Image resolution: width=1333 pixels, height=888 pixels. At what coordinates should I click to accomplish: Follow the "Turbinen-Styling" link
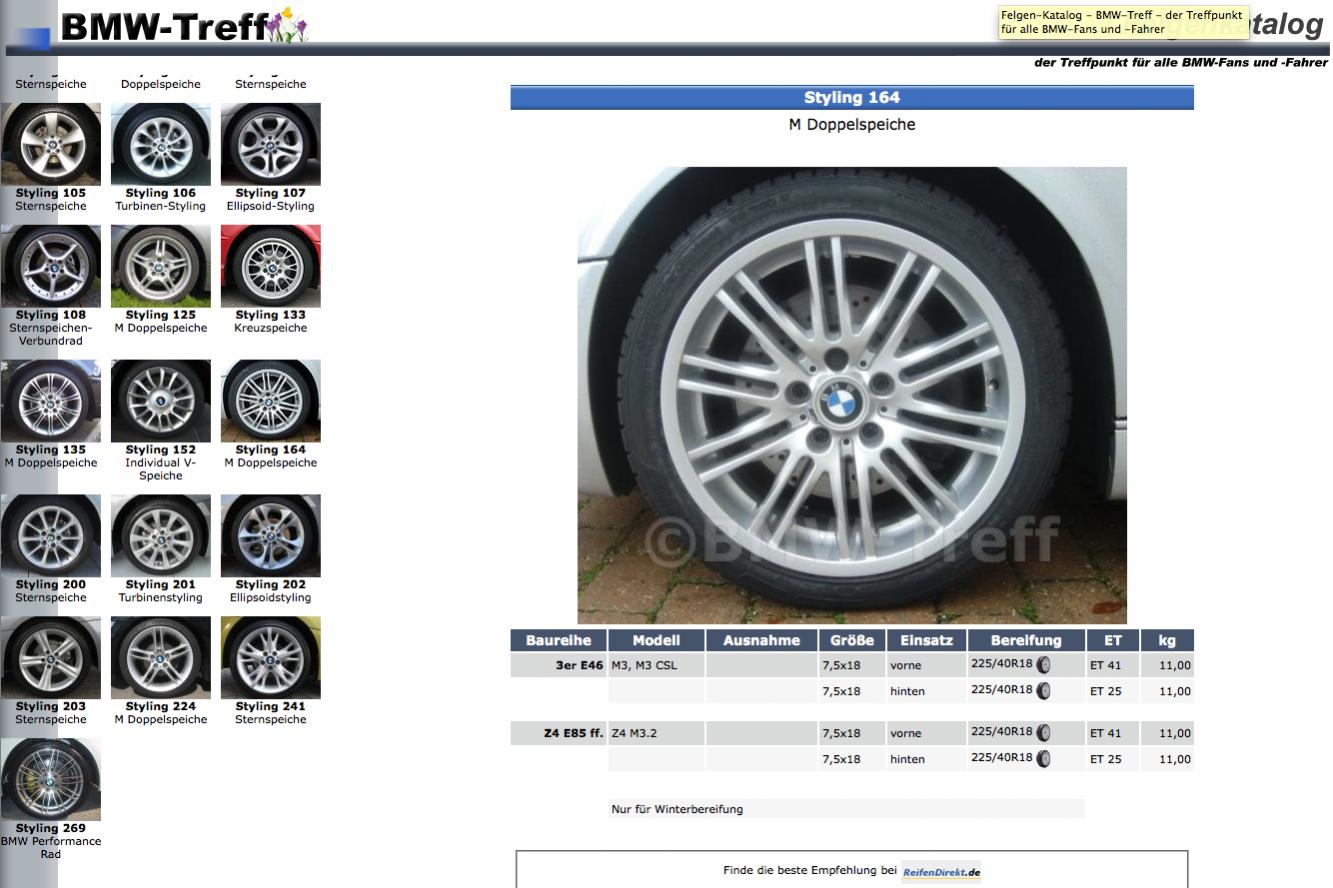(161, 206)
